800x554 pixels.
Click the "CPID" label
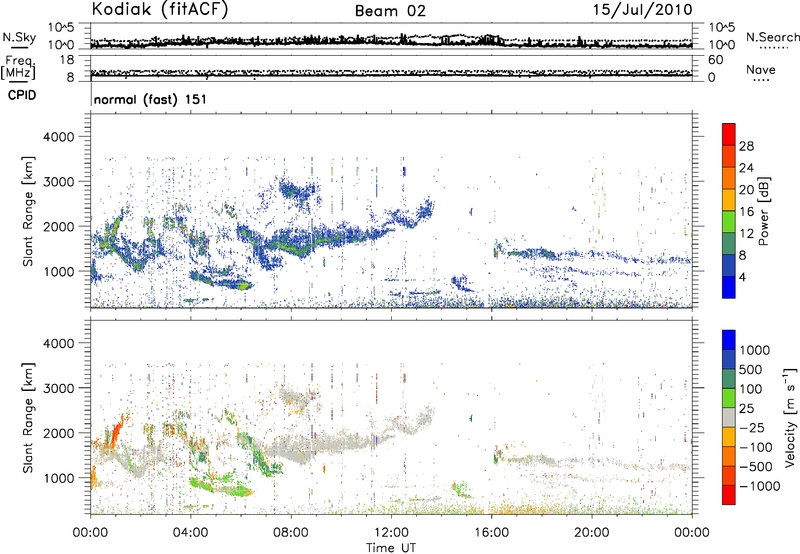click(x=22, y=95)
